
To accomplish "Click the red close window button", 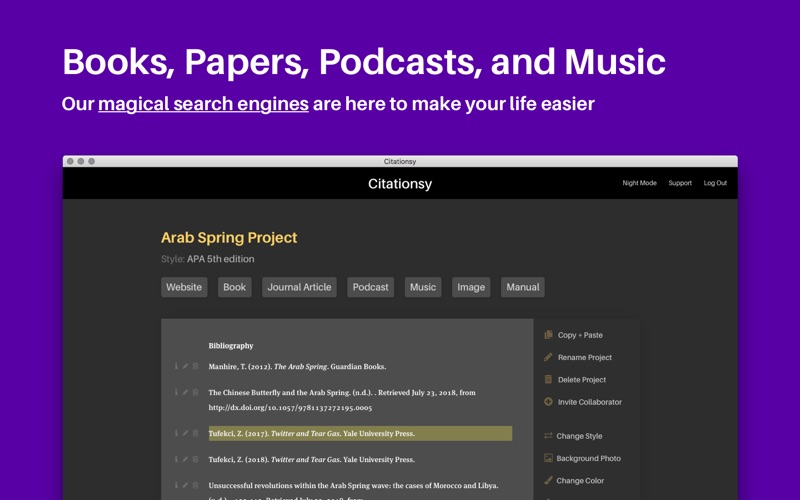I will (x=70, y=161).
